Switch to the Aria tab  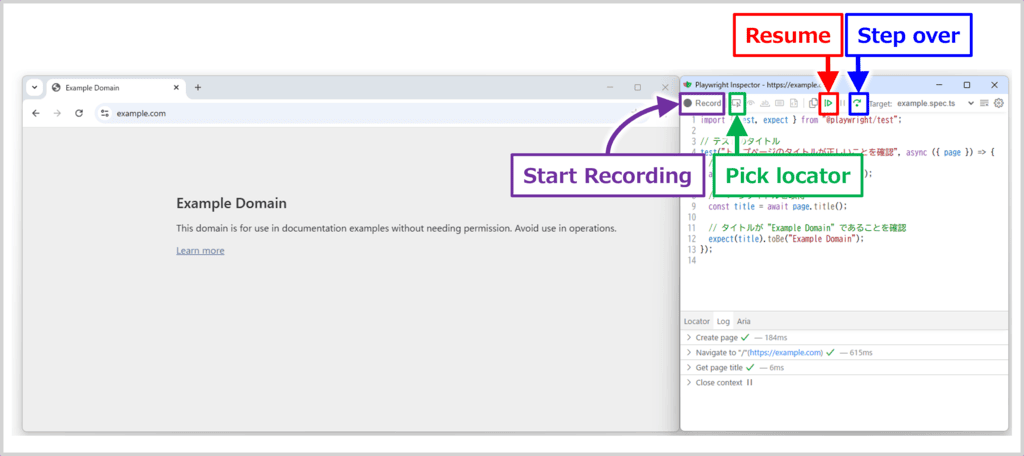click(x=744, y=321)
